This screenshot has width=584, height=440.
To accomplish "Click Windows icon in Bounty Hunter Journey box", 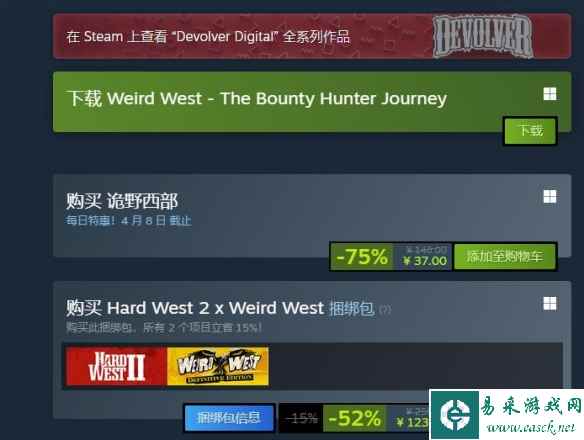I will coord(550,94).
